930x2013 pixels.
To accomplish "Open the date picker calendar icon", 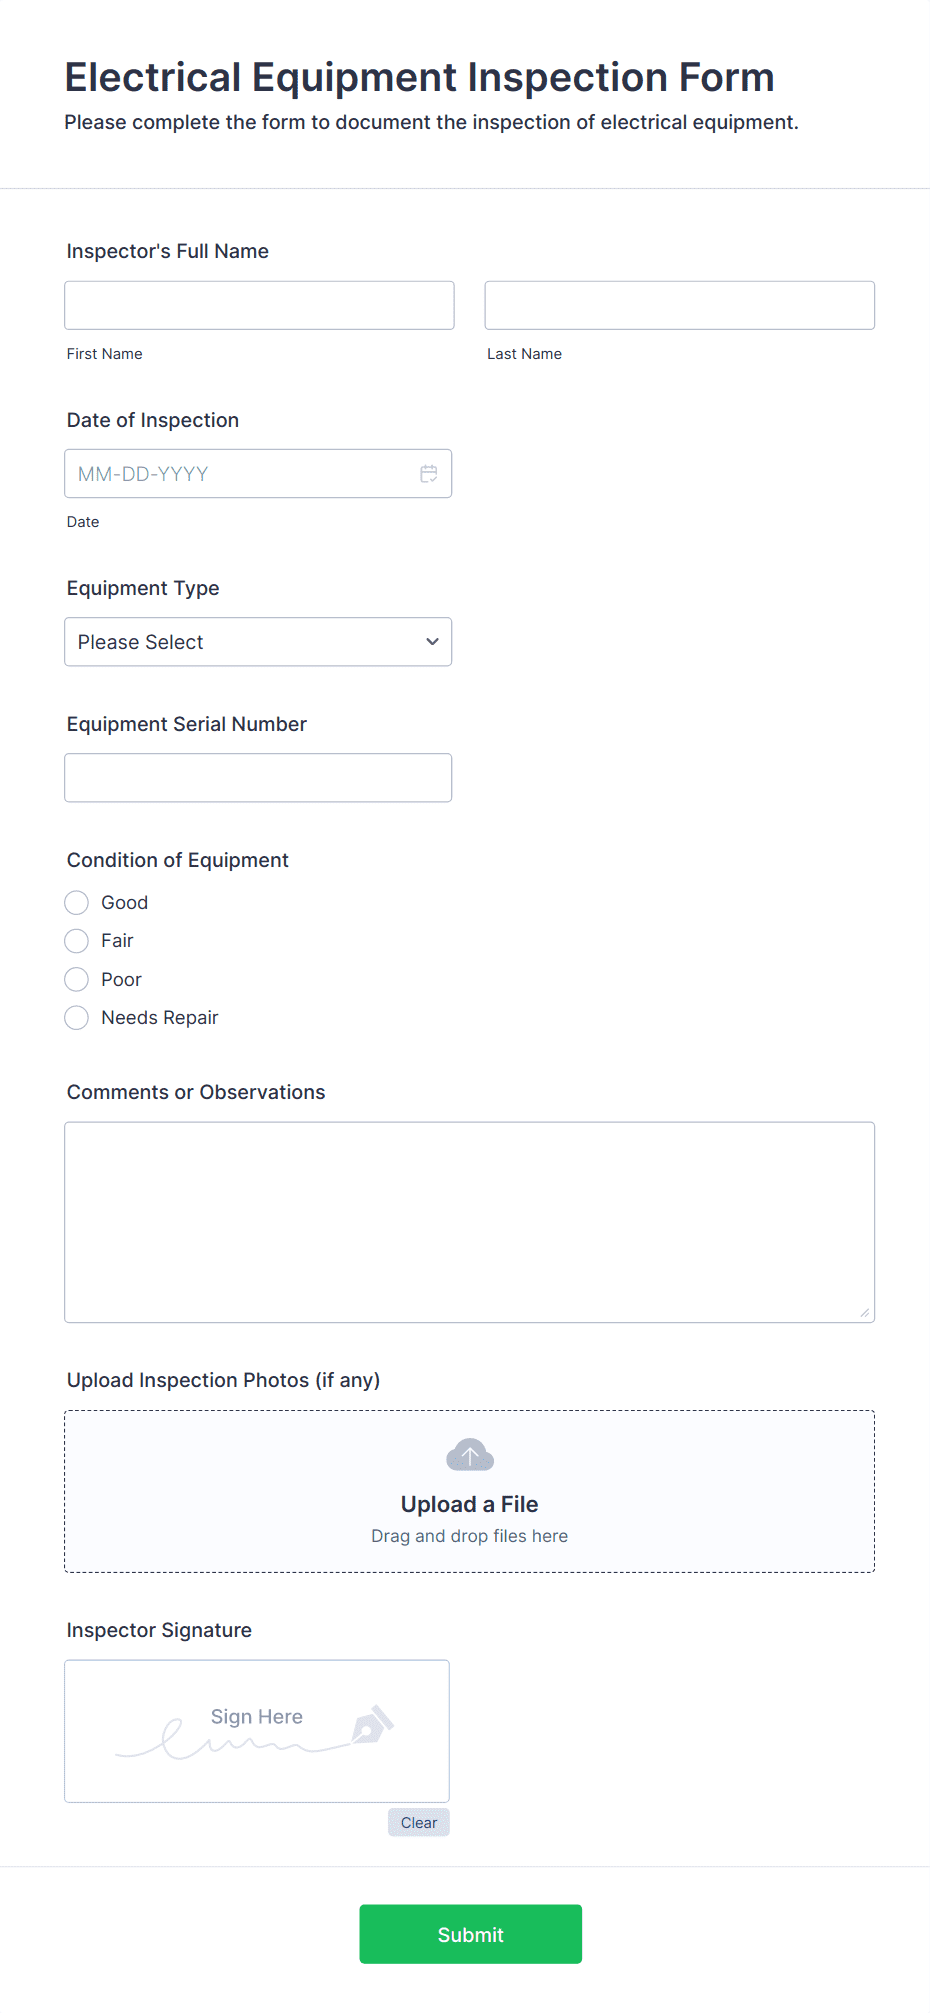I will 429,473.
